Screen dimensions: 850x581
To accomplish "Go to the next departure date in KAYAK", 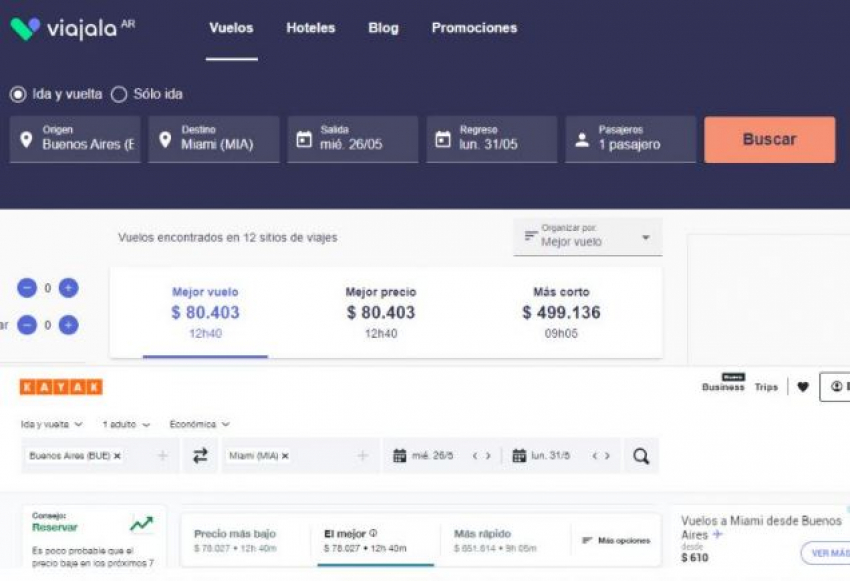I will tap(488, 456).
